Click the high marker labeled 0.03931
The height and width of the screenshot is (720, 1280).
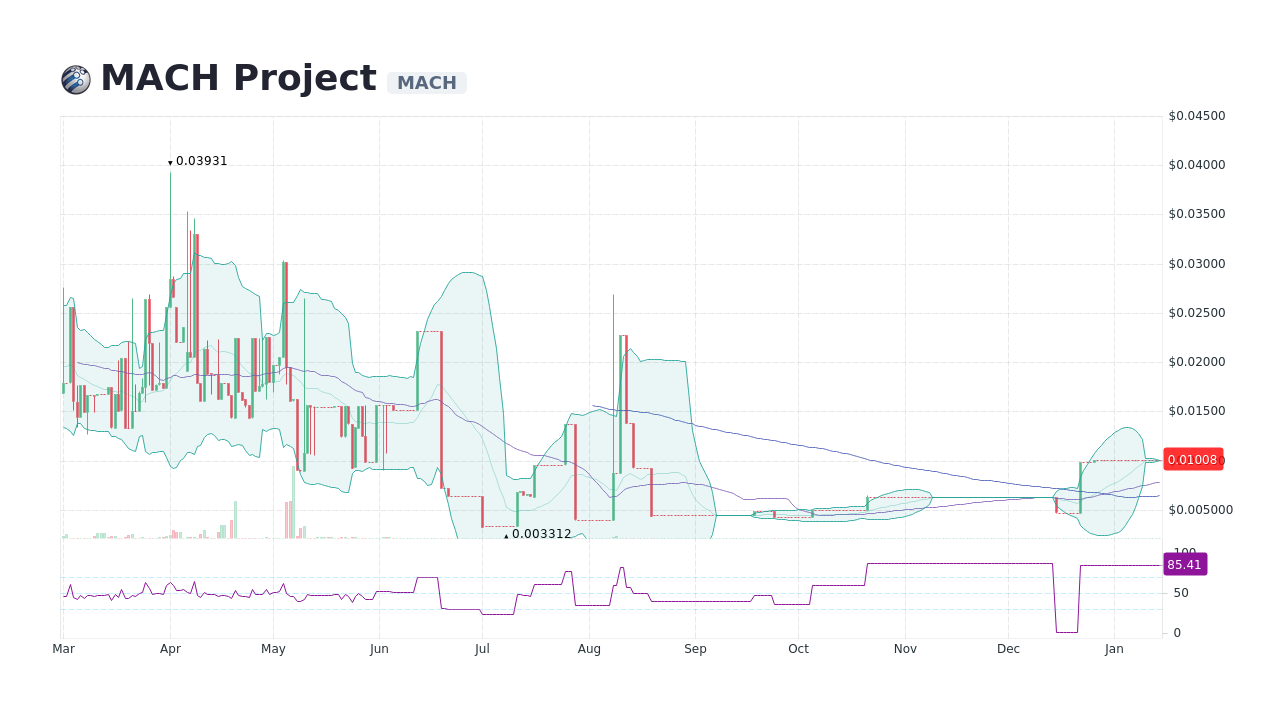pyautogui.click(x=200, y=160)
